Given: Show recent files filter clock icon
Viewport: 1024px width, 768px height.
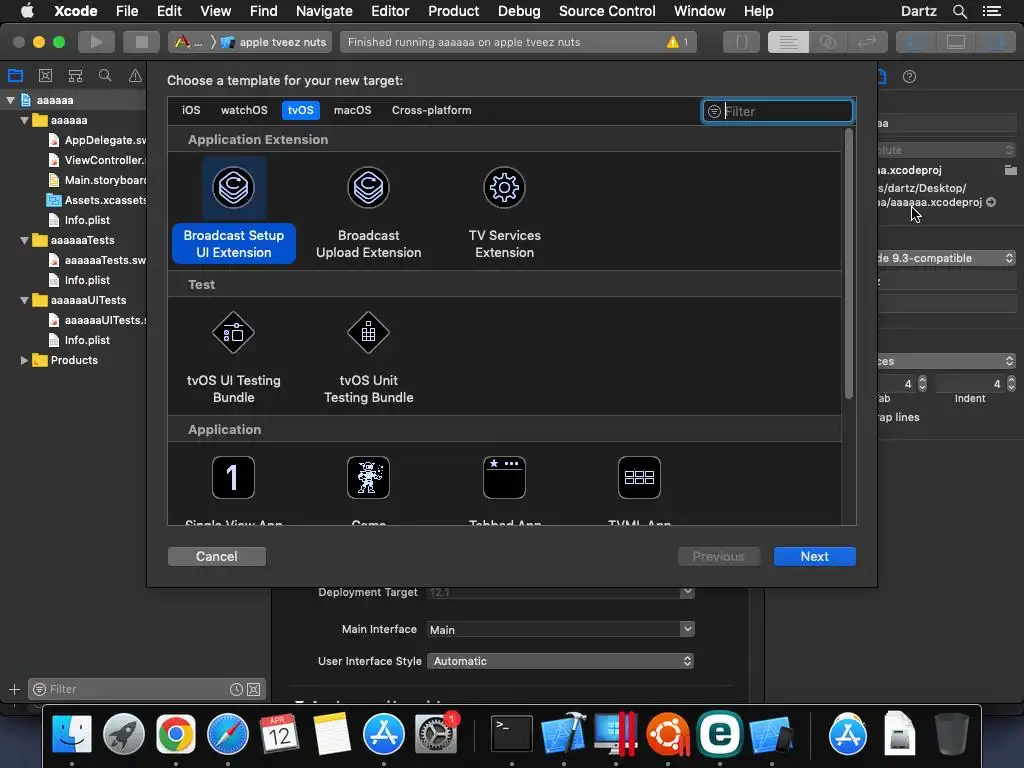Looking at the screenshot, I should pyautogui.click(x=236, y=689).
